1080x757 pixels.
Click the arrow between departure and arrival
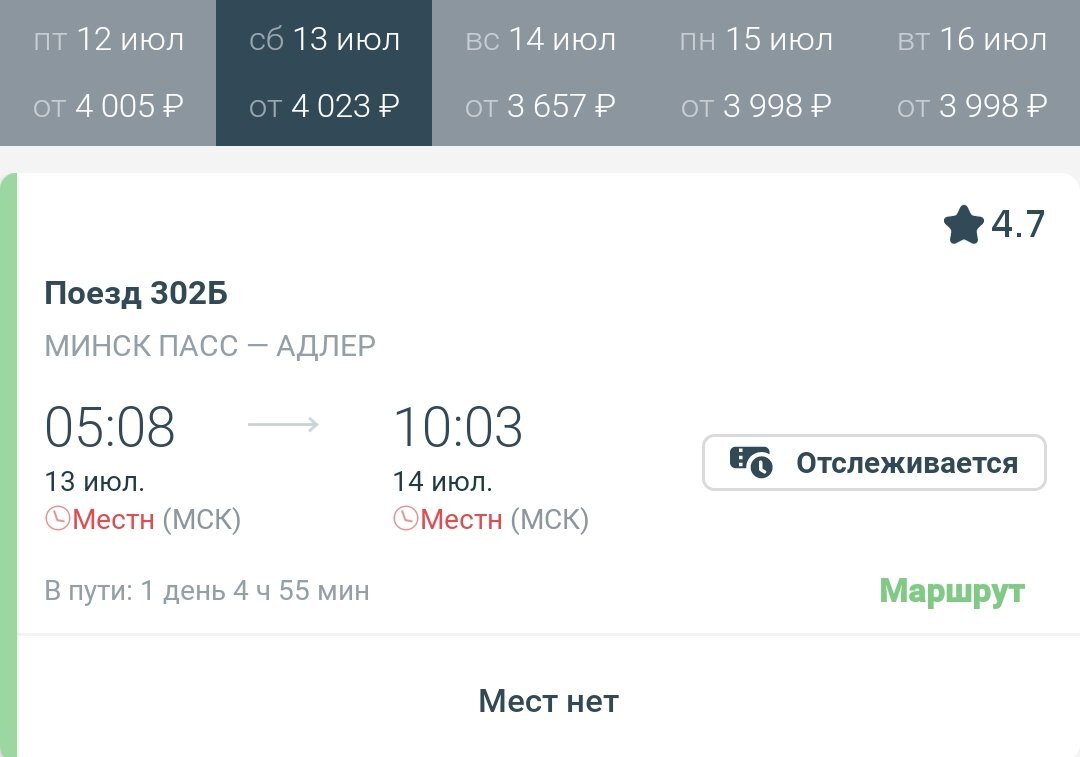pos(283,425)
